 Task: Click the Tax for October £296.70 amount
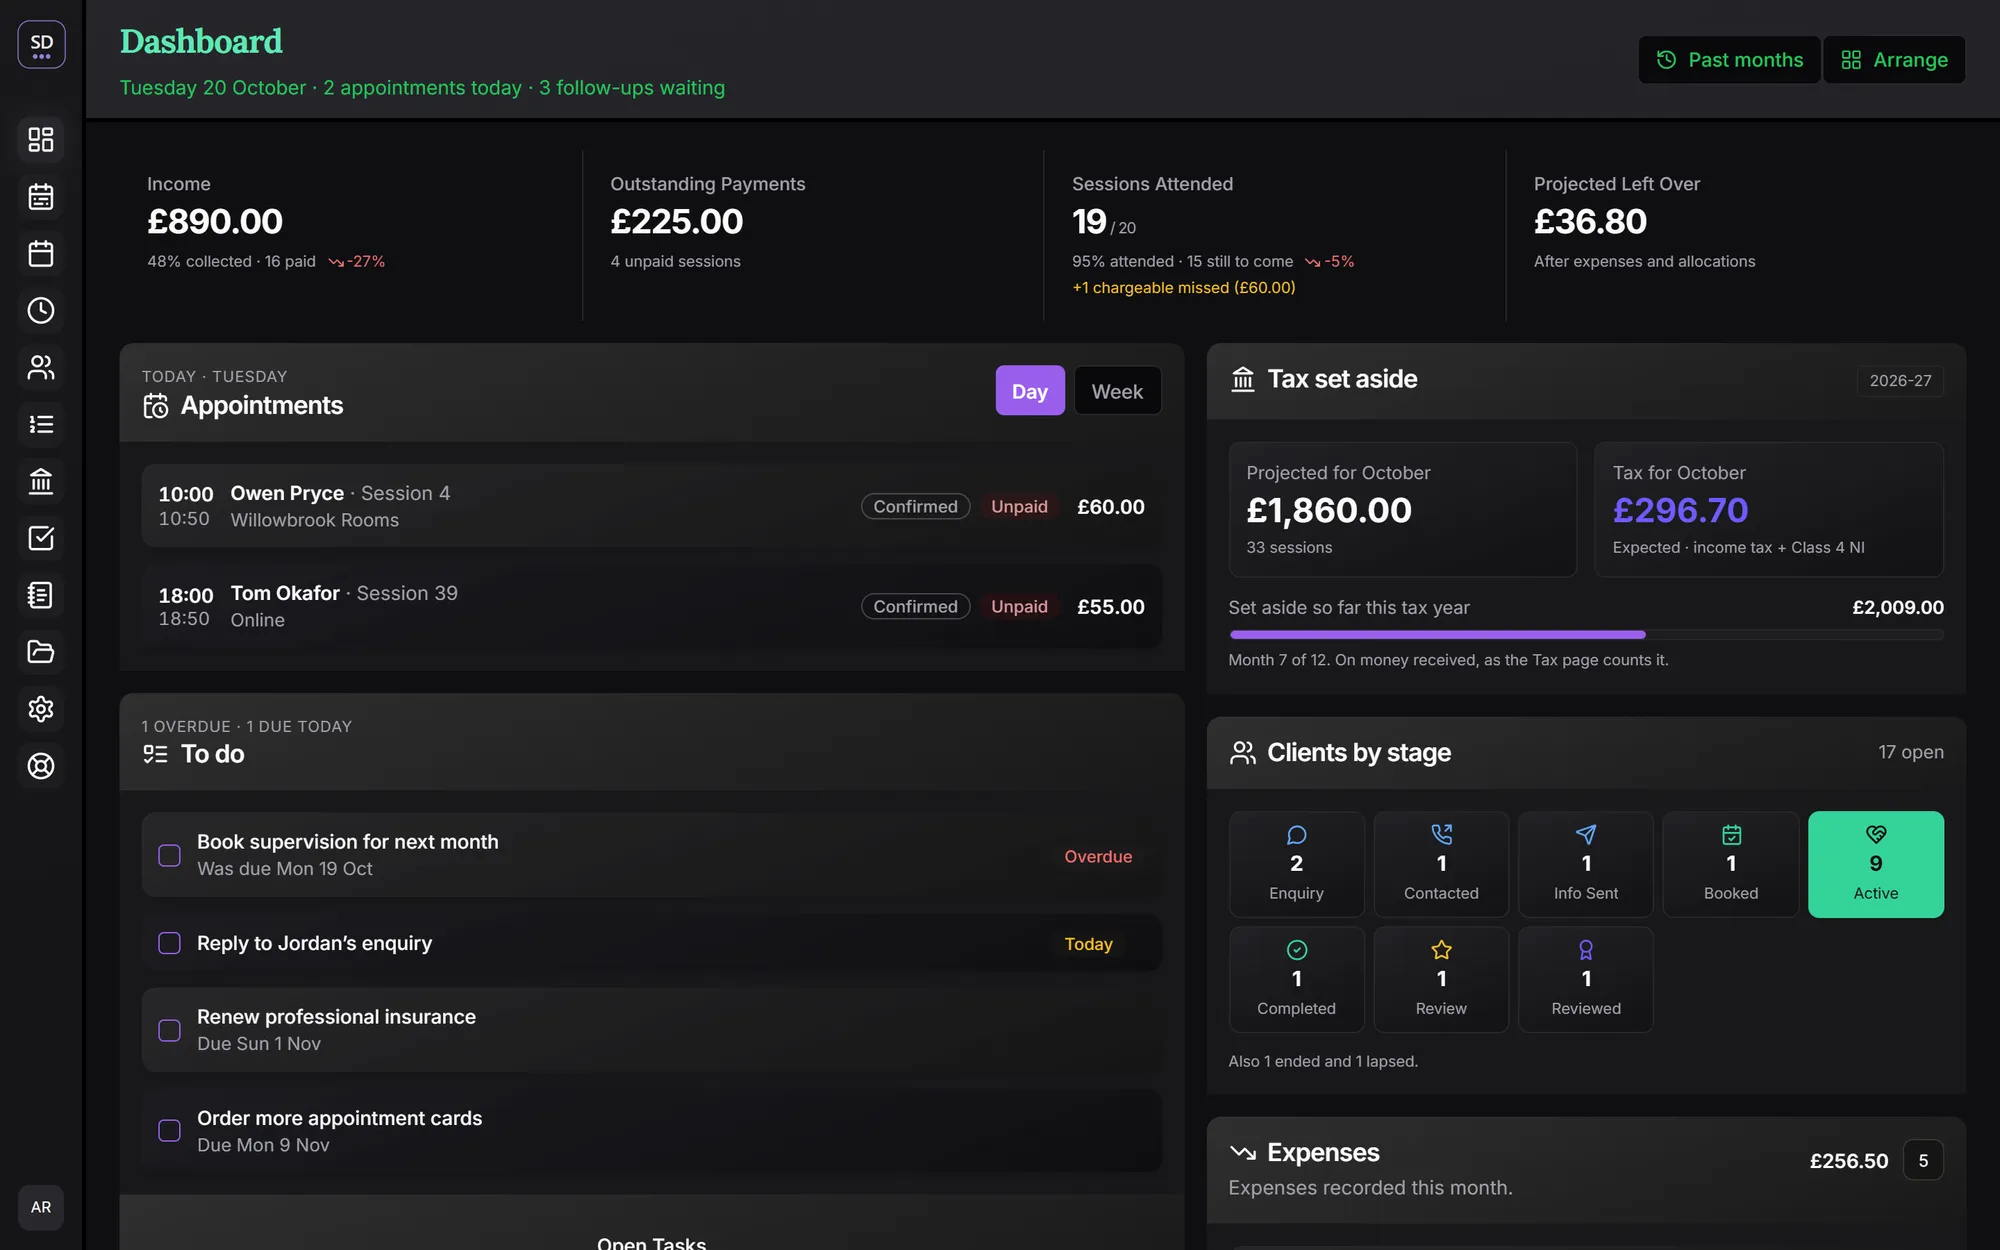1680,510
